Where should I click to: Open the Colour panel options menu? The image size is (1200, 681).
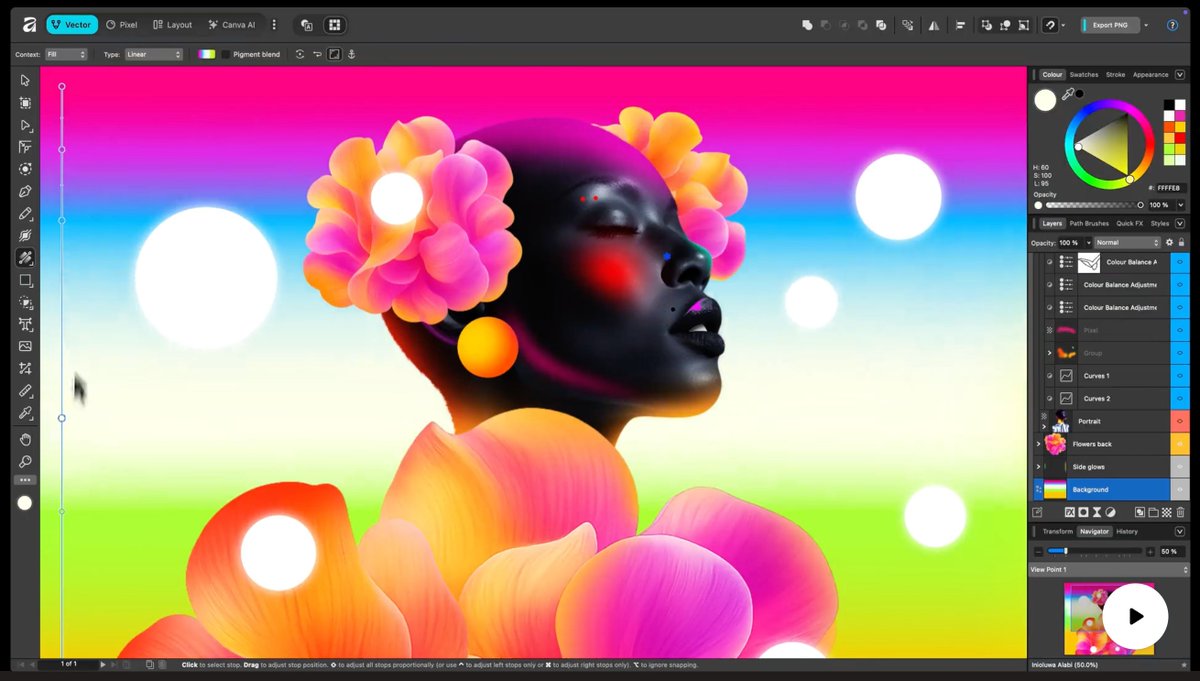1181,74
